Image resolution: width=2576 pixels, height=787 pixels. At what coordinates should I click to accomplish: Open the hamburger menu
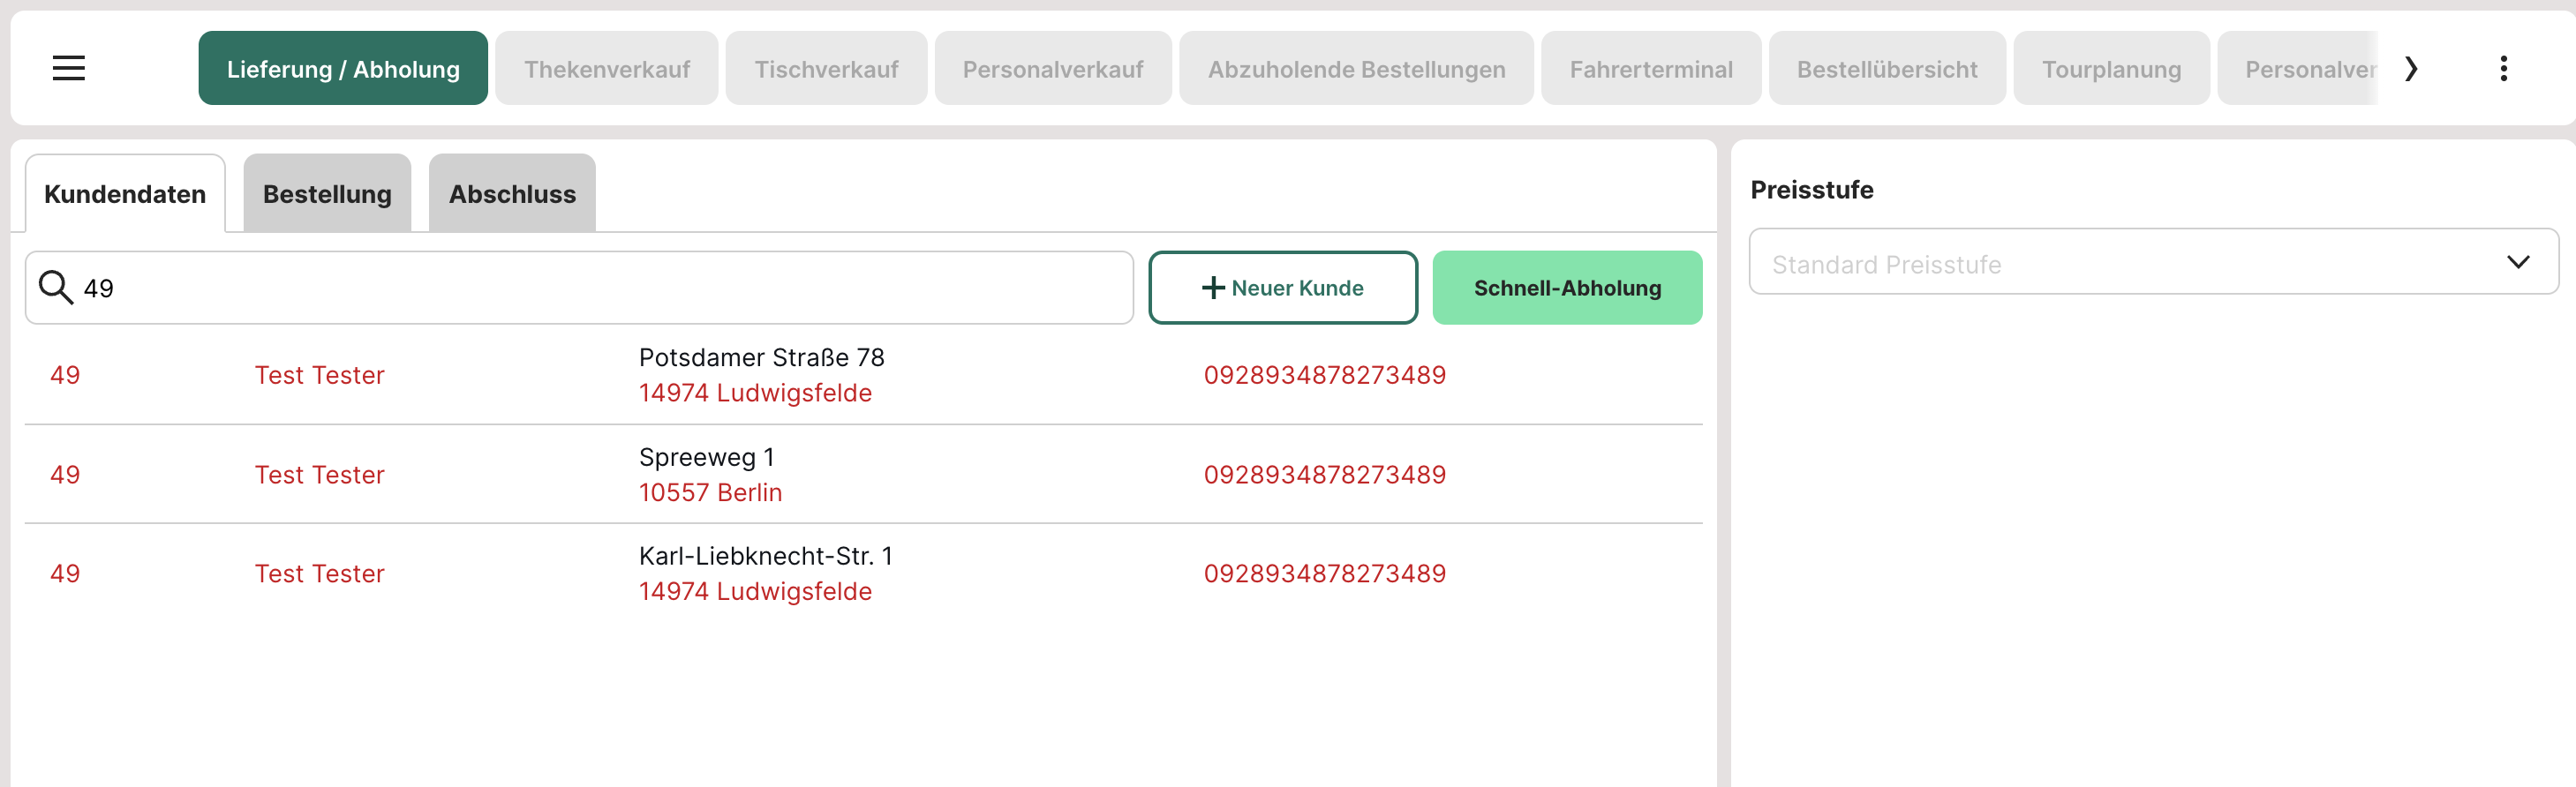(x=68, y=68)
